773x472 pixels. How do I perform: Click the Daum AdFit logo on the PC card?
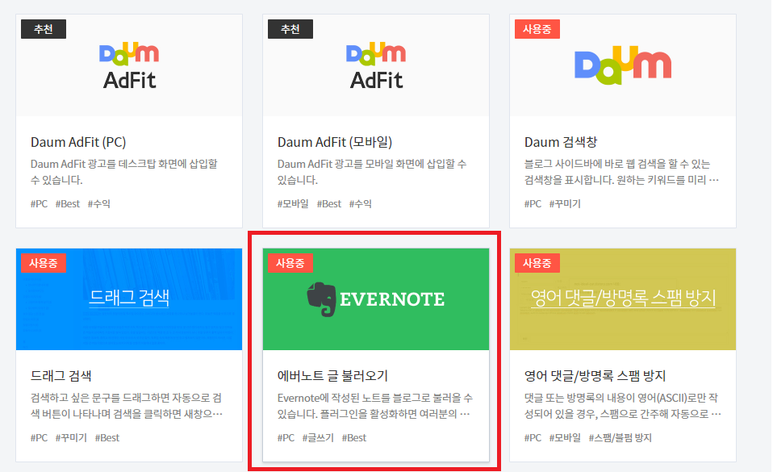(129, 66)
